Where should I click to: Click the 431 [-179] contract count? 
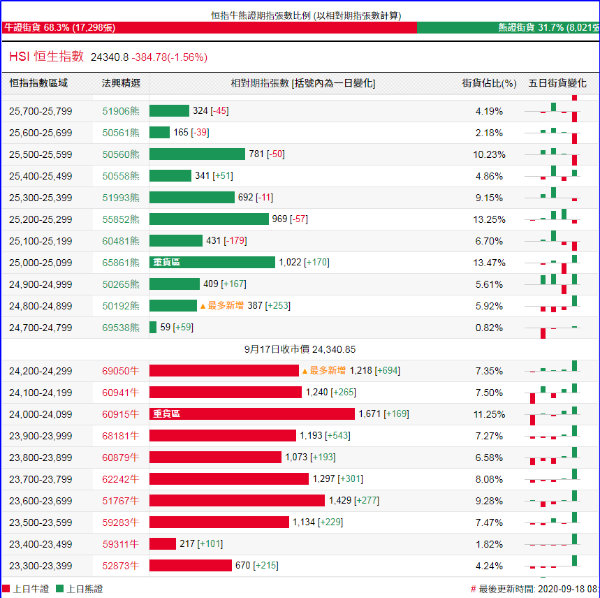(227, 241)
